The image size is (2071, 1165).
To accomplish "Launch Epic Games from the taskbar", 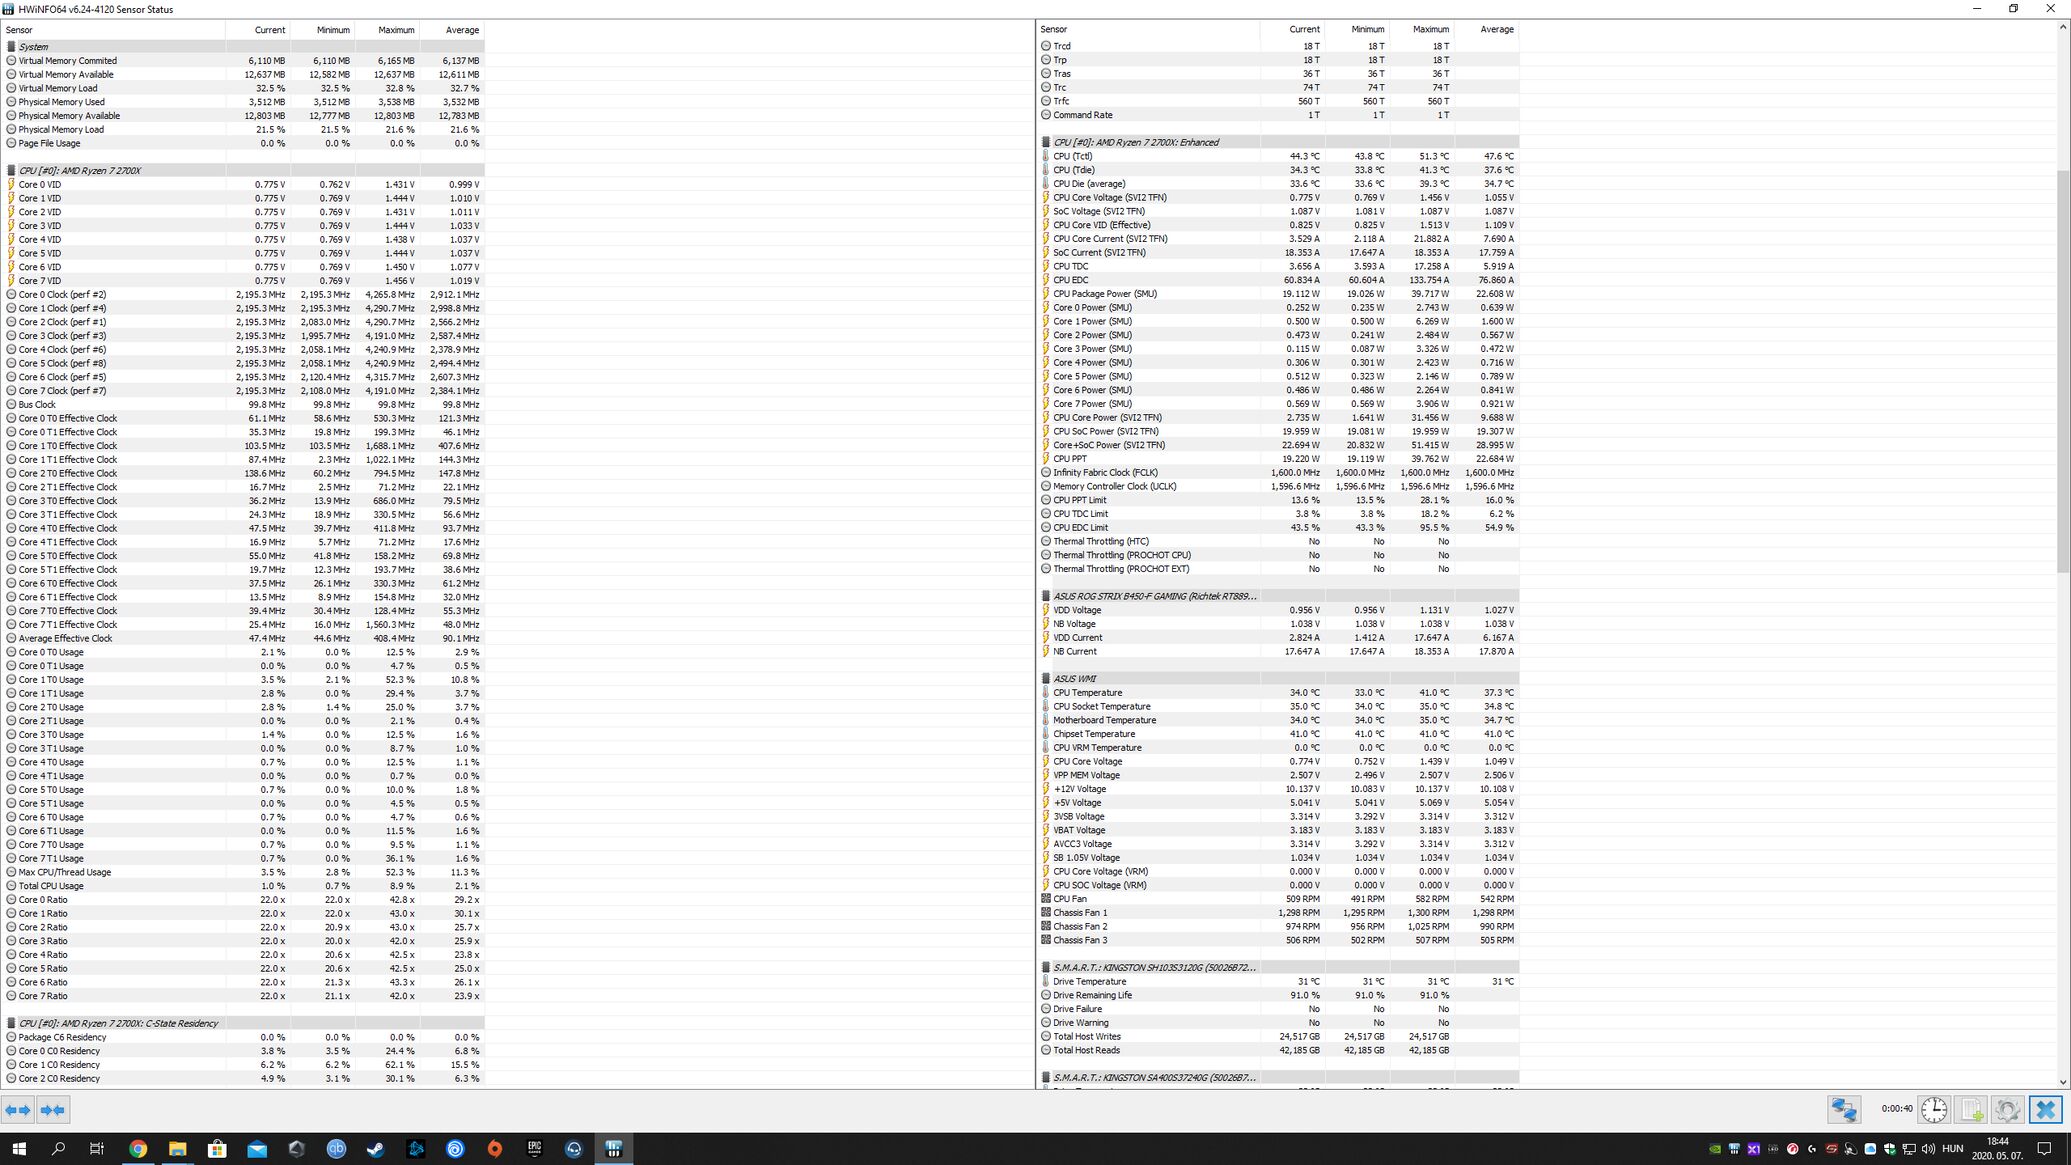I will pos(534,1149).
